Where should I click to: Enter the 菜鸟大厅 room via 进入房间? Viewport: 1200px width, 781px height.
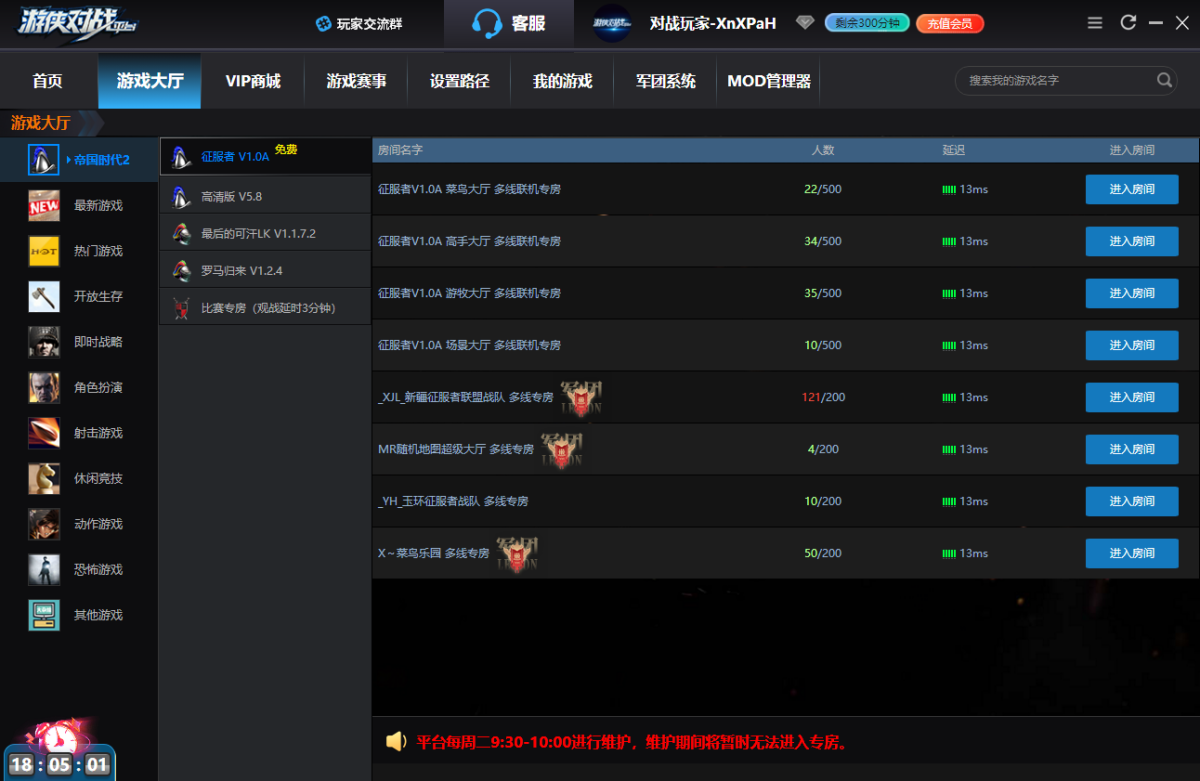[1132, 189]
